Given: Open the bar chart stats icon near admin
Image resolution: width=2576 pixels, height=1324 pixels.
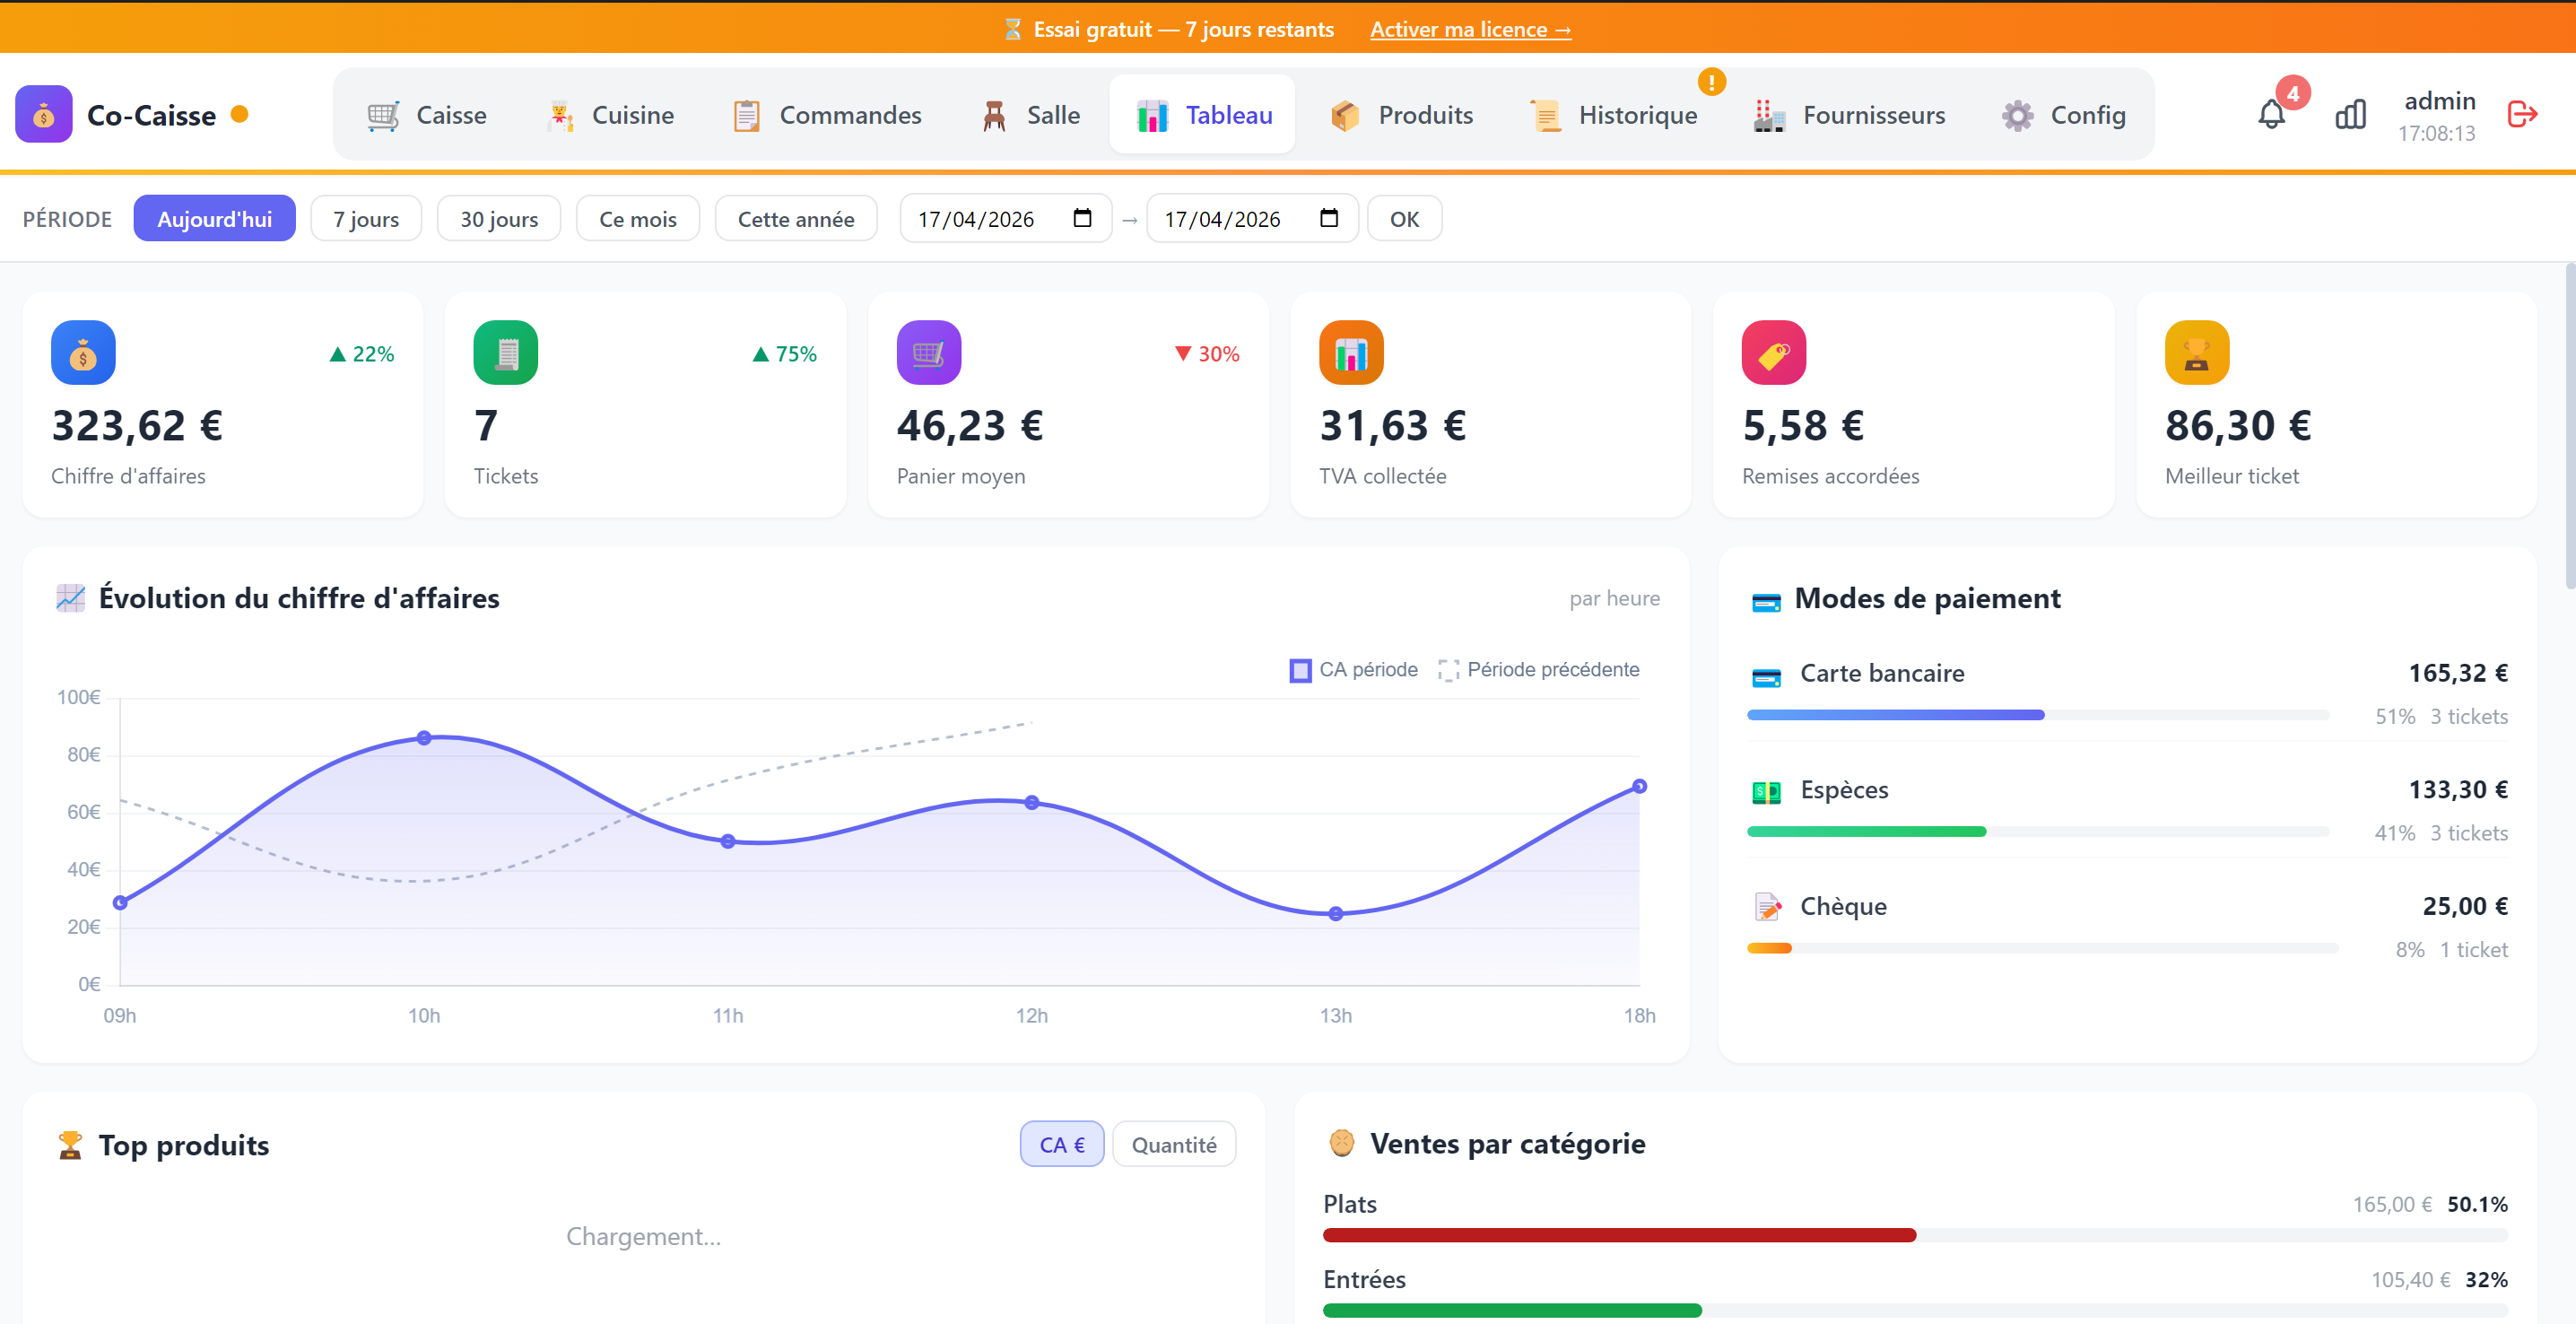Looking at the screenshot, I should coord(2351,114).
